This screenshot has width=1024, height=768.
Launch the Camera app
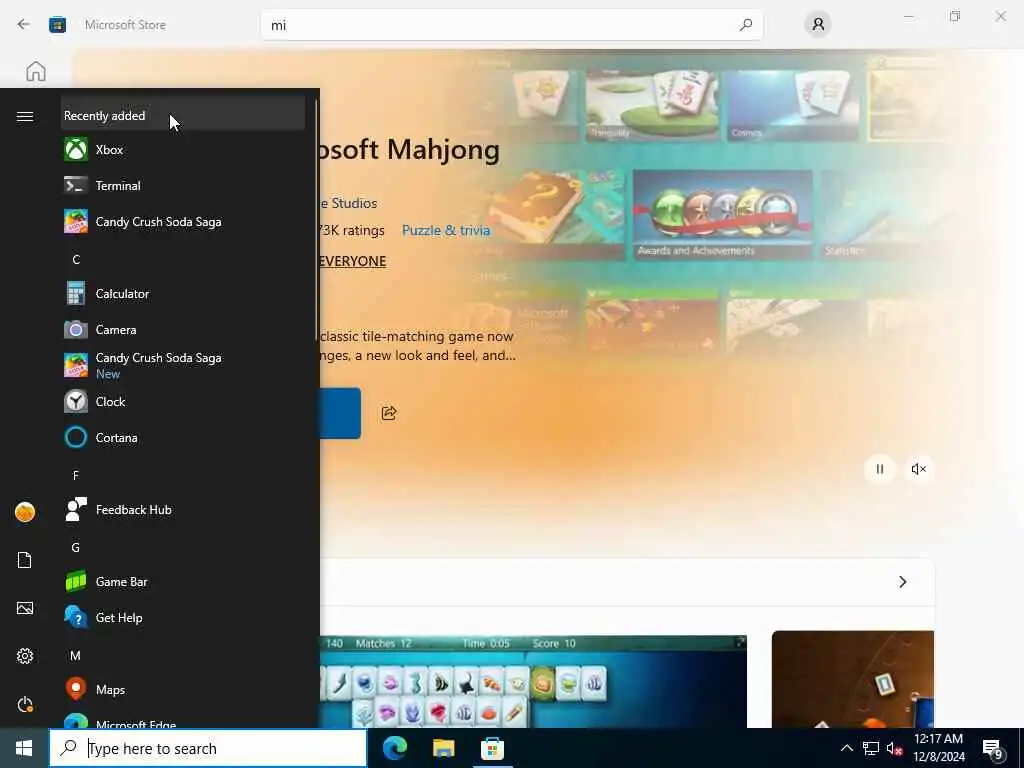click(183, 330)
